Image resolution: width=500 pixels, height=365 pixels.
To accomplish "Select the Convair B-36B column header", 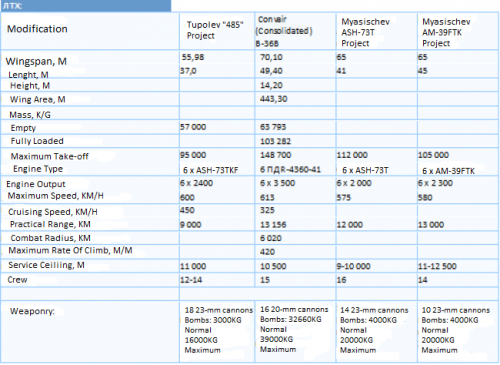I will point(284,31).
